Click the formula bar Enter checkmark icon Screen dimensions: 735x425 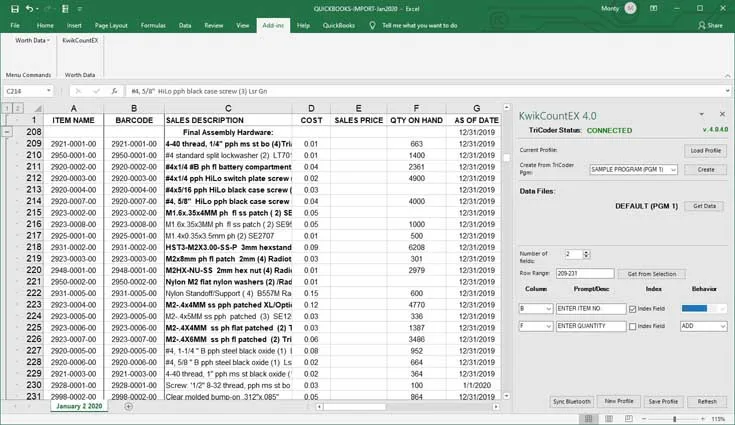pyautogui.click(x=97, y=91)
